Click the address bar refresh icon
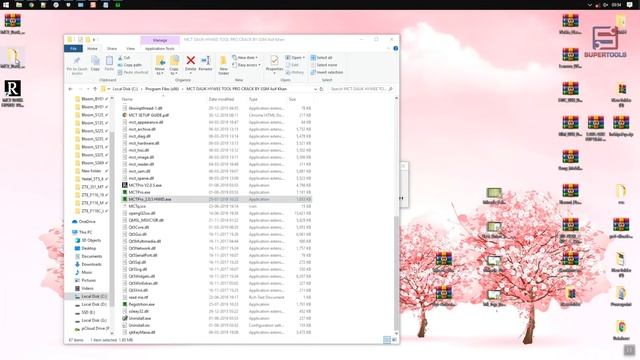This screenshot has height=360, width=640. [322, 89]
